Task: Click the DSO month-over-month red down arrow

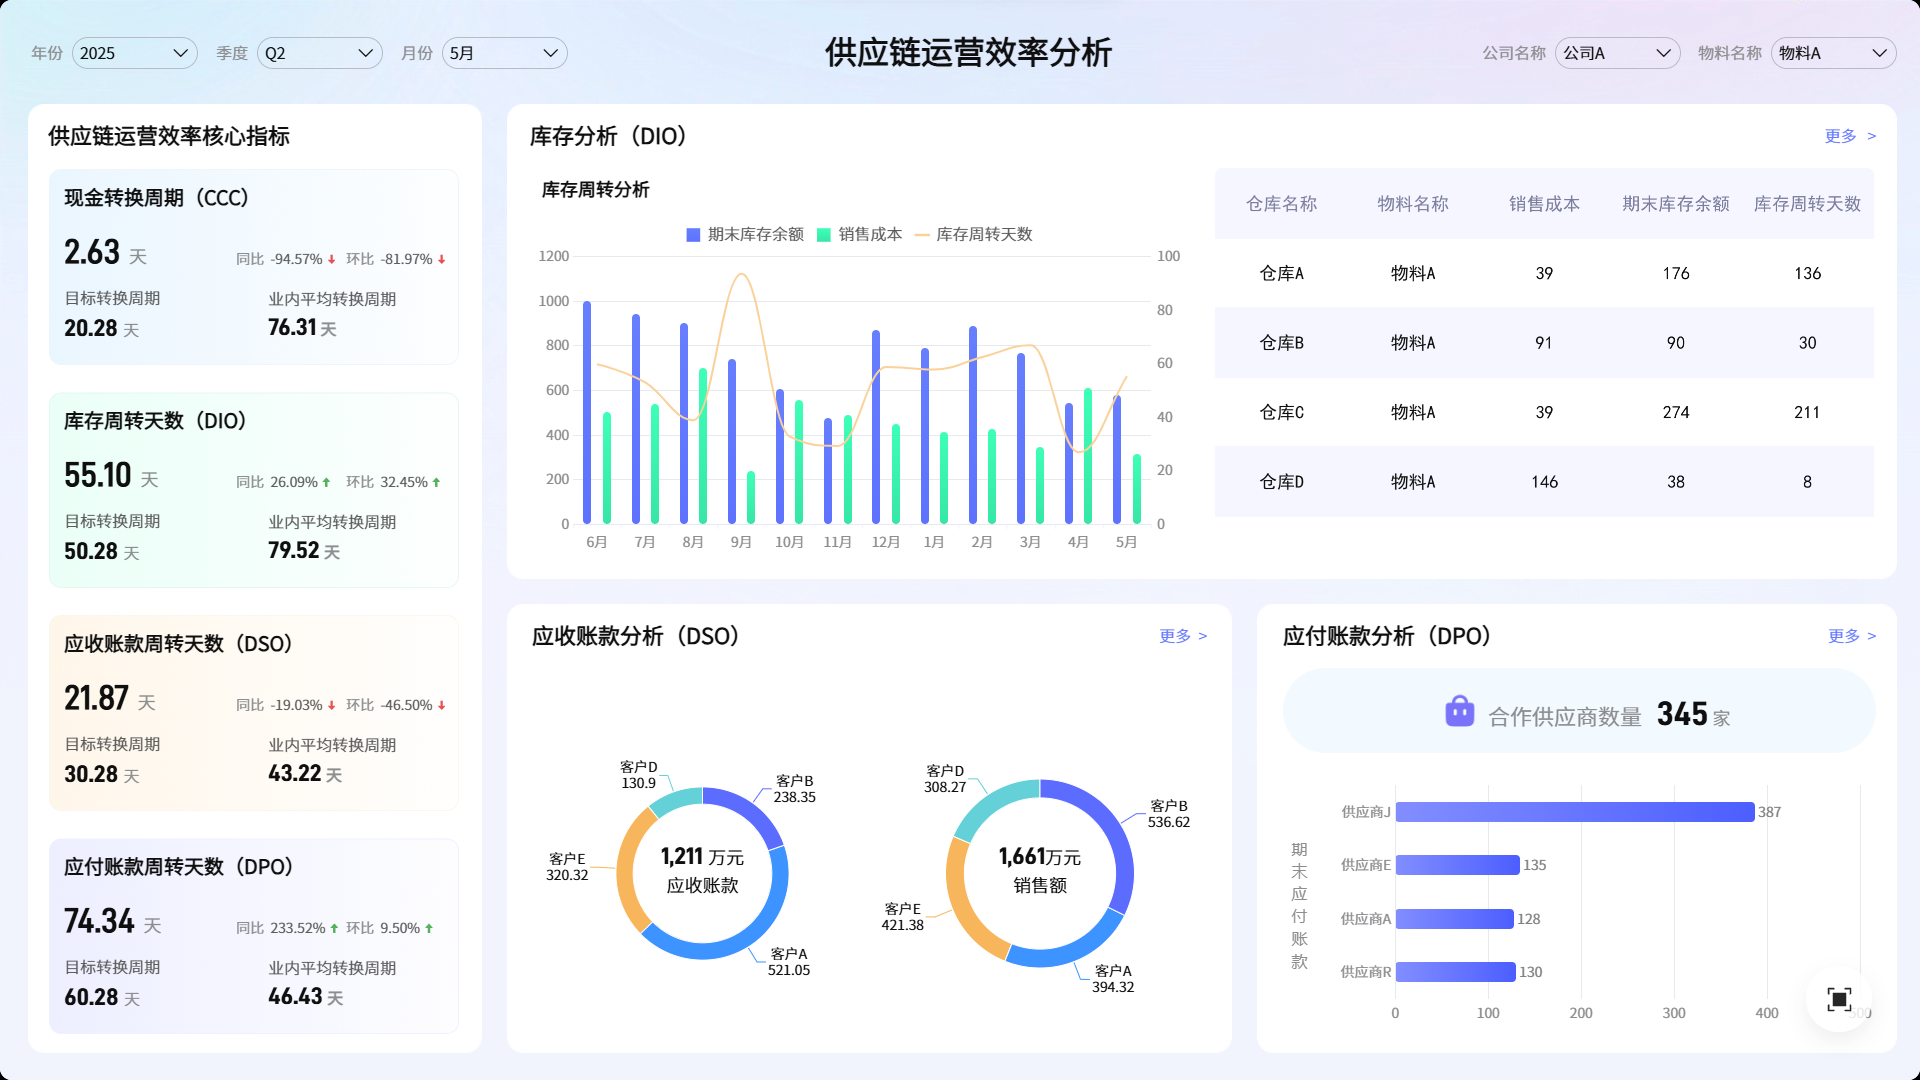Action: pyautogui.click(x=441, y=706)
